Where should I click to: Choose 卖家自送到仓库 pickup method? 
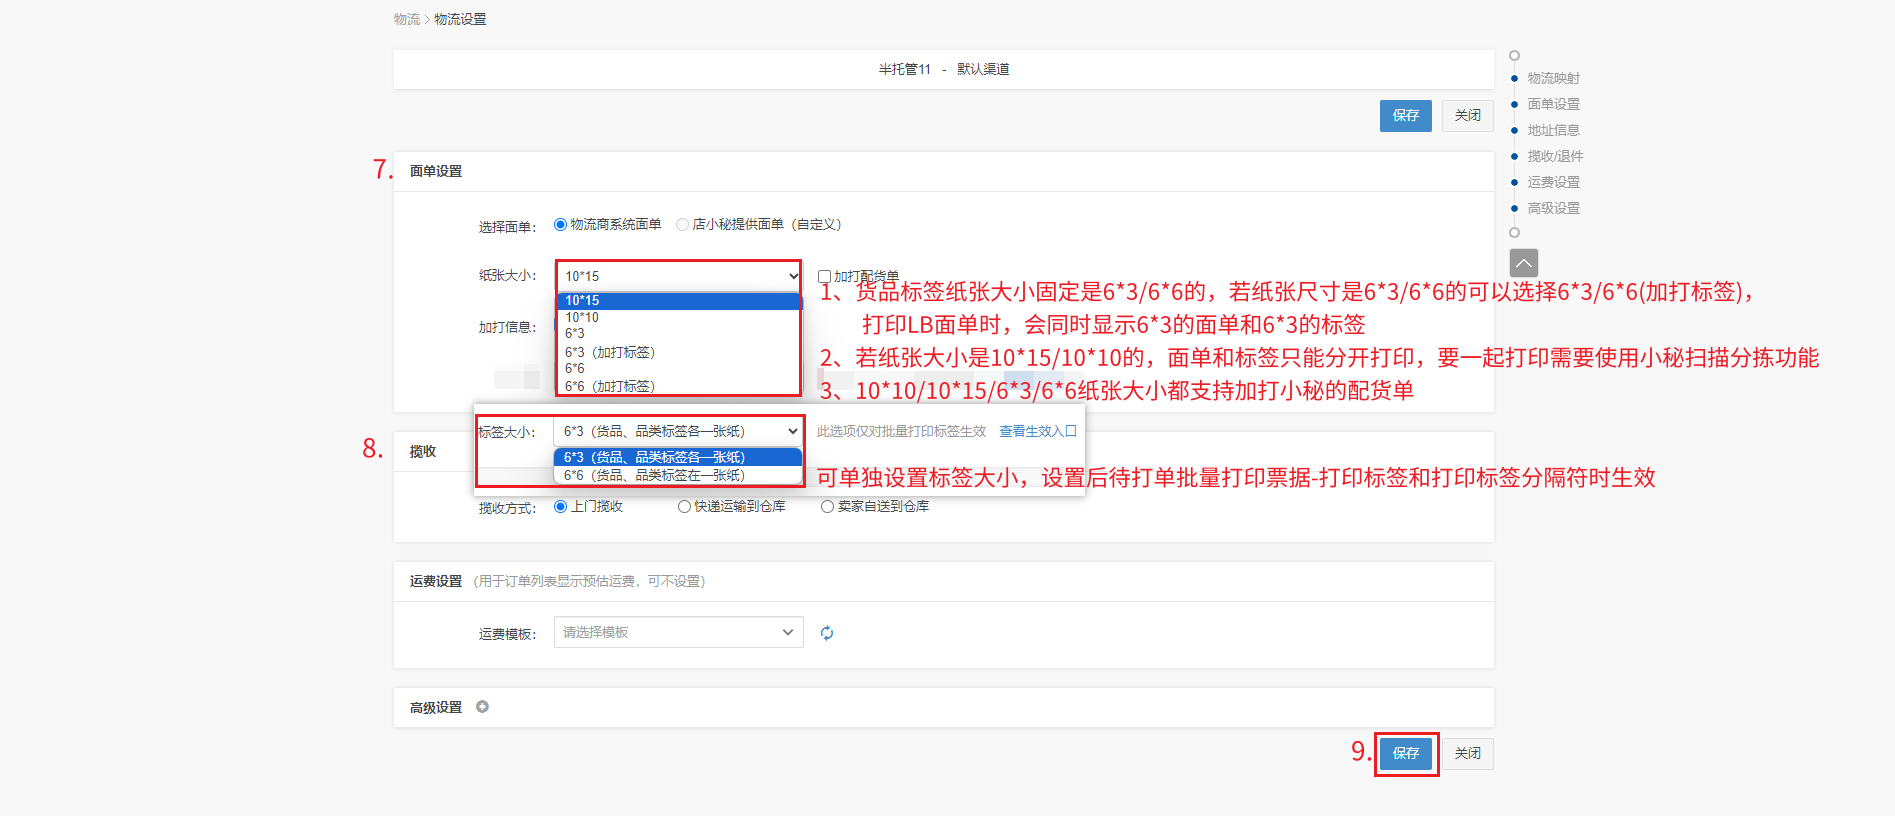[x=827, y=507]
